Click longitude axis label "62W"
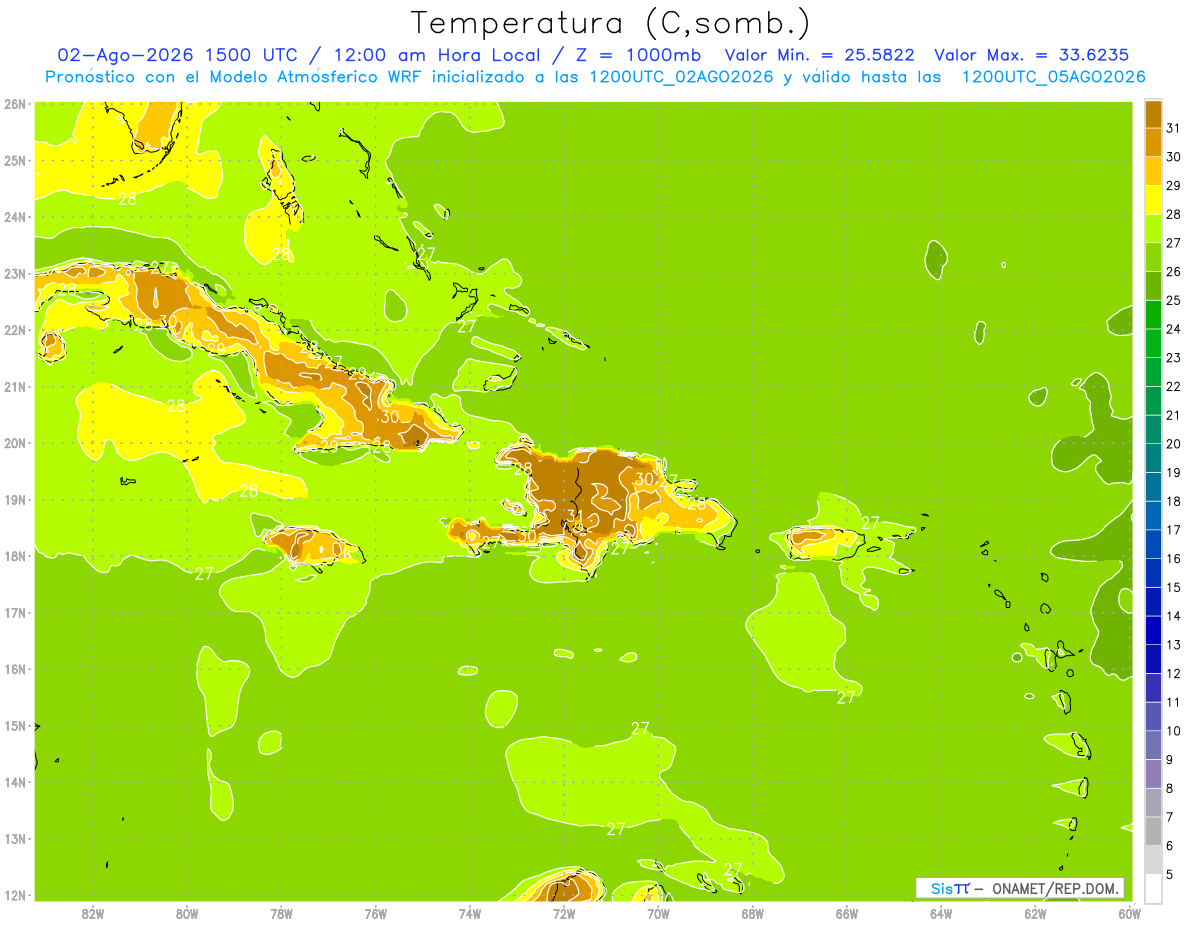 tap(1036, 913)
